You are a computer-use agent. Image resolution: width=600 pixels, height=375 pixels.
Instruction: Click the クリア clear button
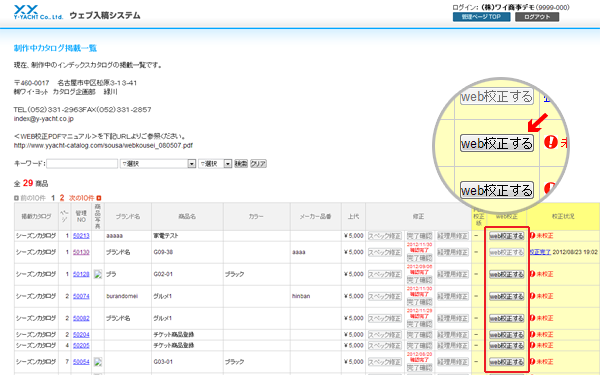258,164
